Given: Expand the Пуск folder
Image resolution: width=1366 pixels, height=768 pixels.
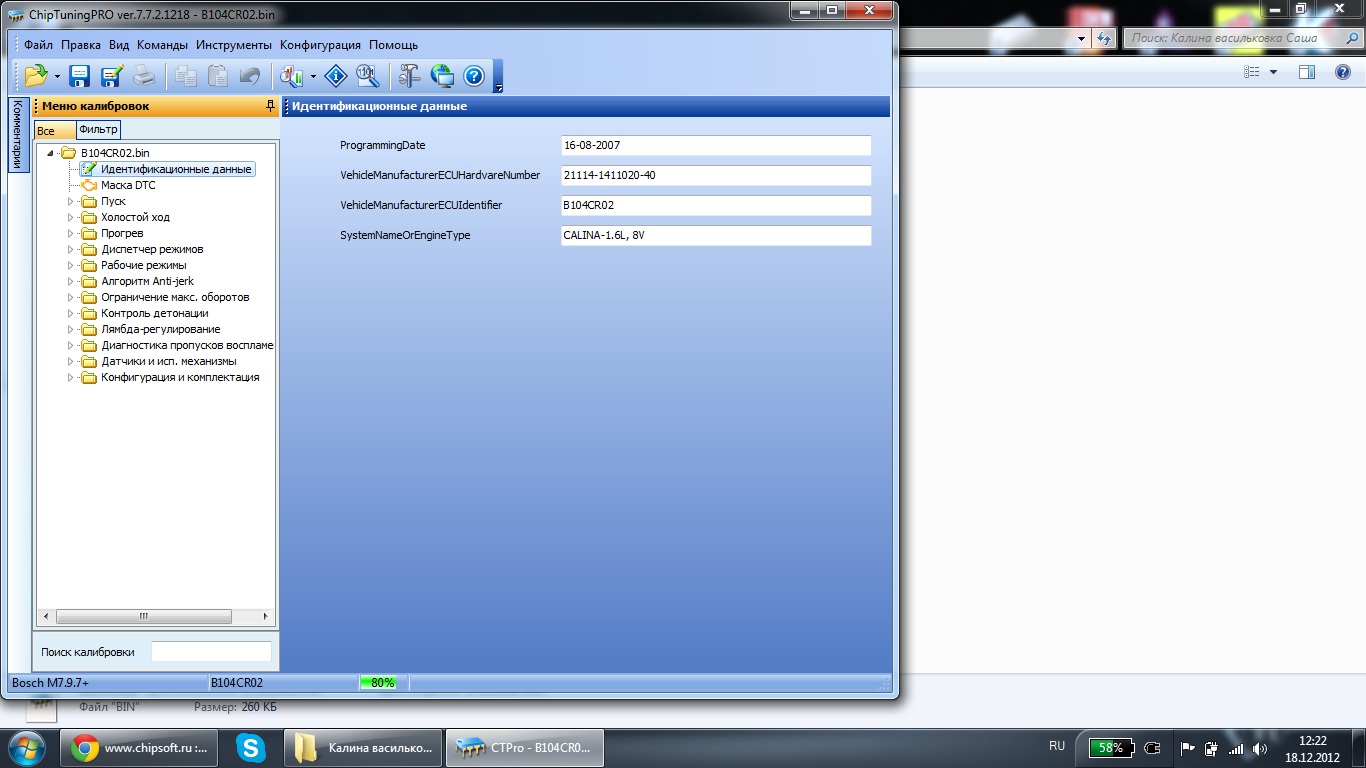Looking at the screenshot, I should coord(71,201).
